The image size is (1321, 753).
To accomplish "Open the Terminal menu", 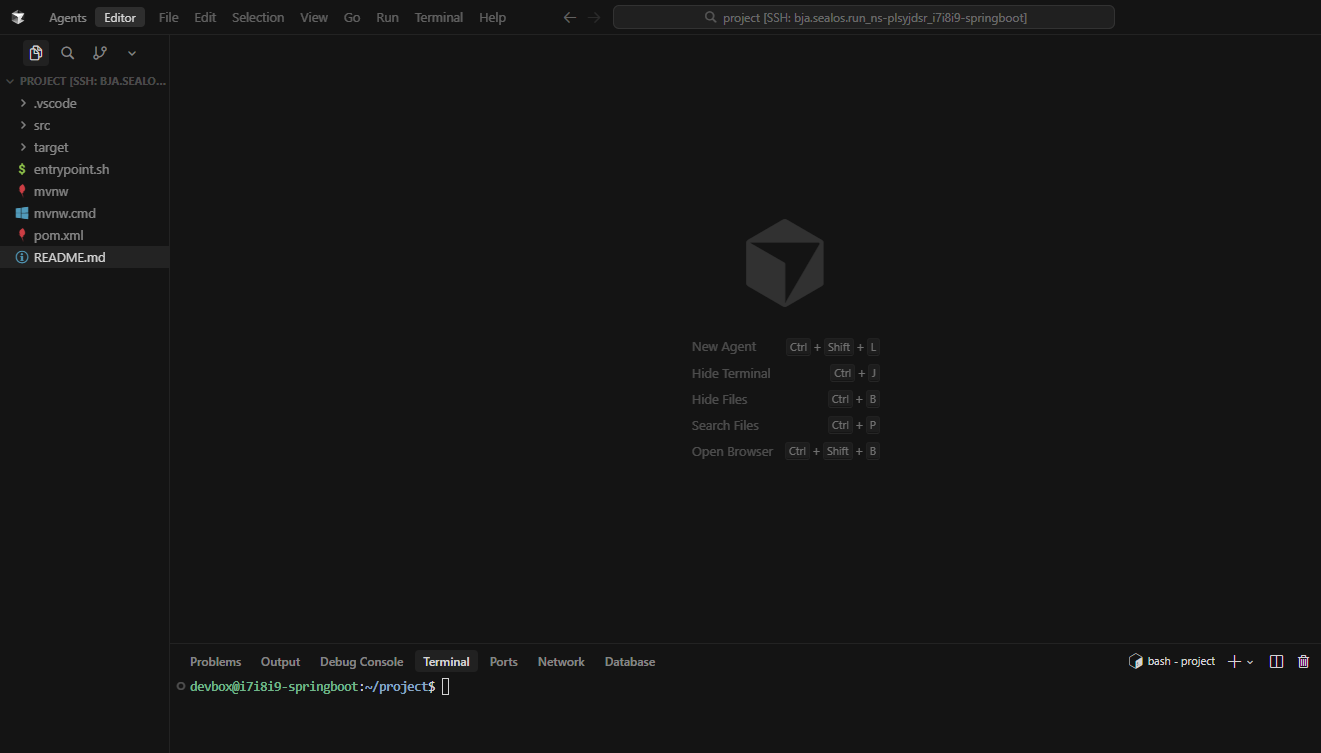I will coord(439,17).
